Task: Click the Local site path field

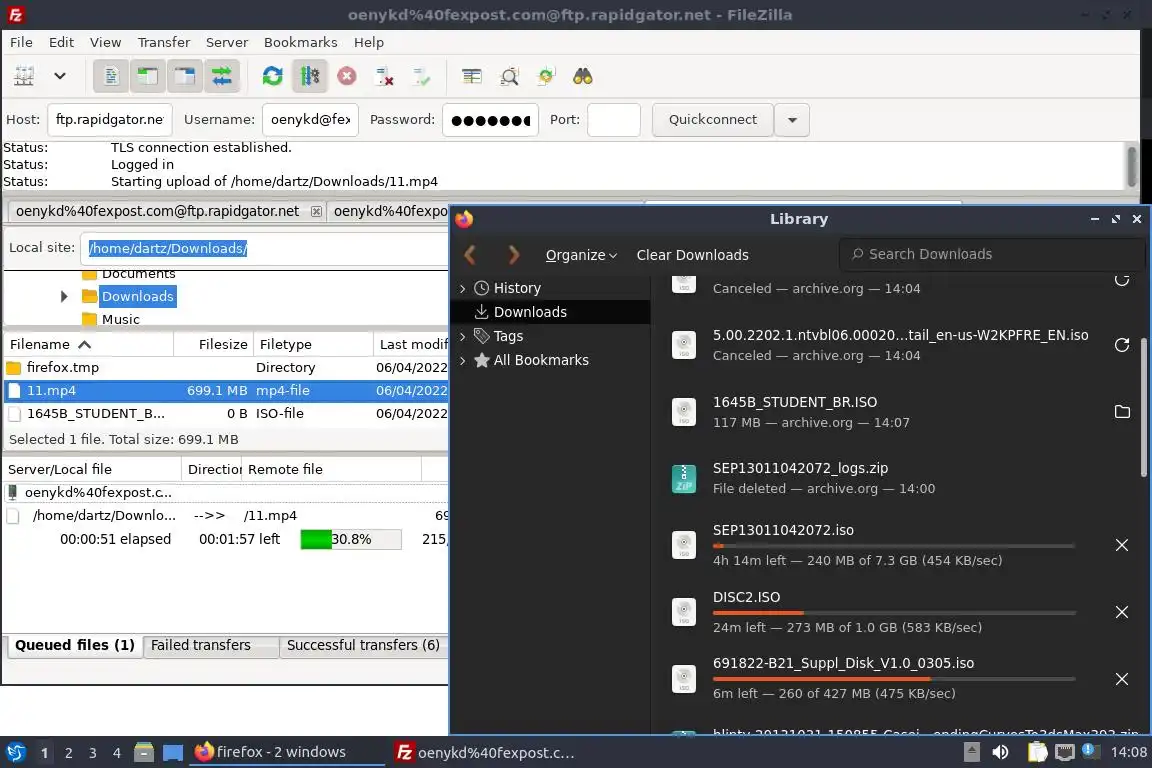Action: coord(264,248)
